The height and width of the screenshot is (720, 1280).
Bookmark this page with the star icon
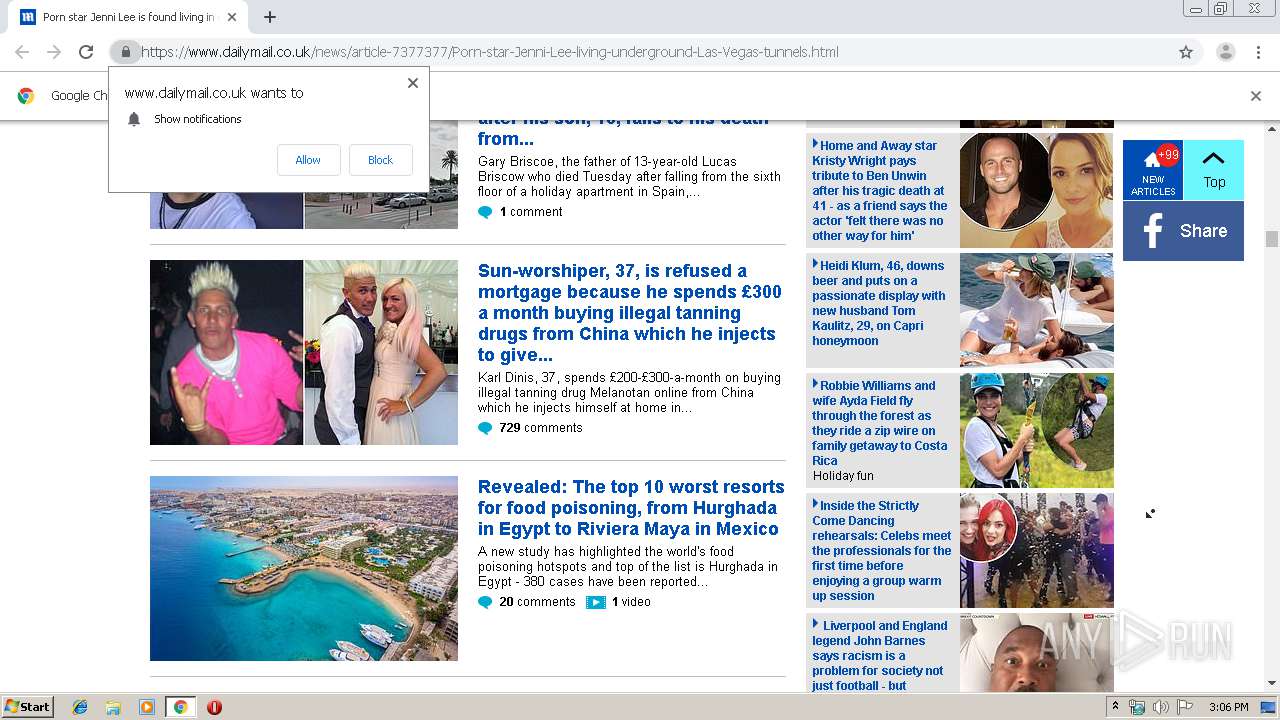coord(1186,52)
